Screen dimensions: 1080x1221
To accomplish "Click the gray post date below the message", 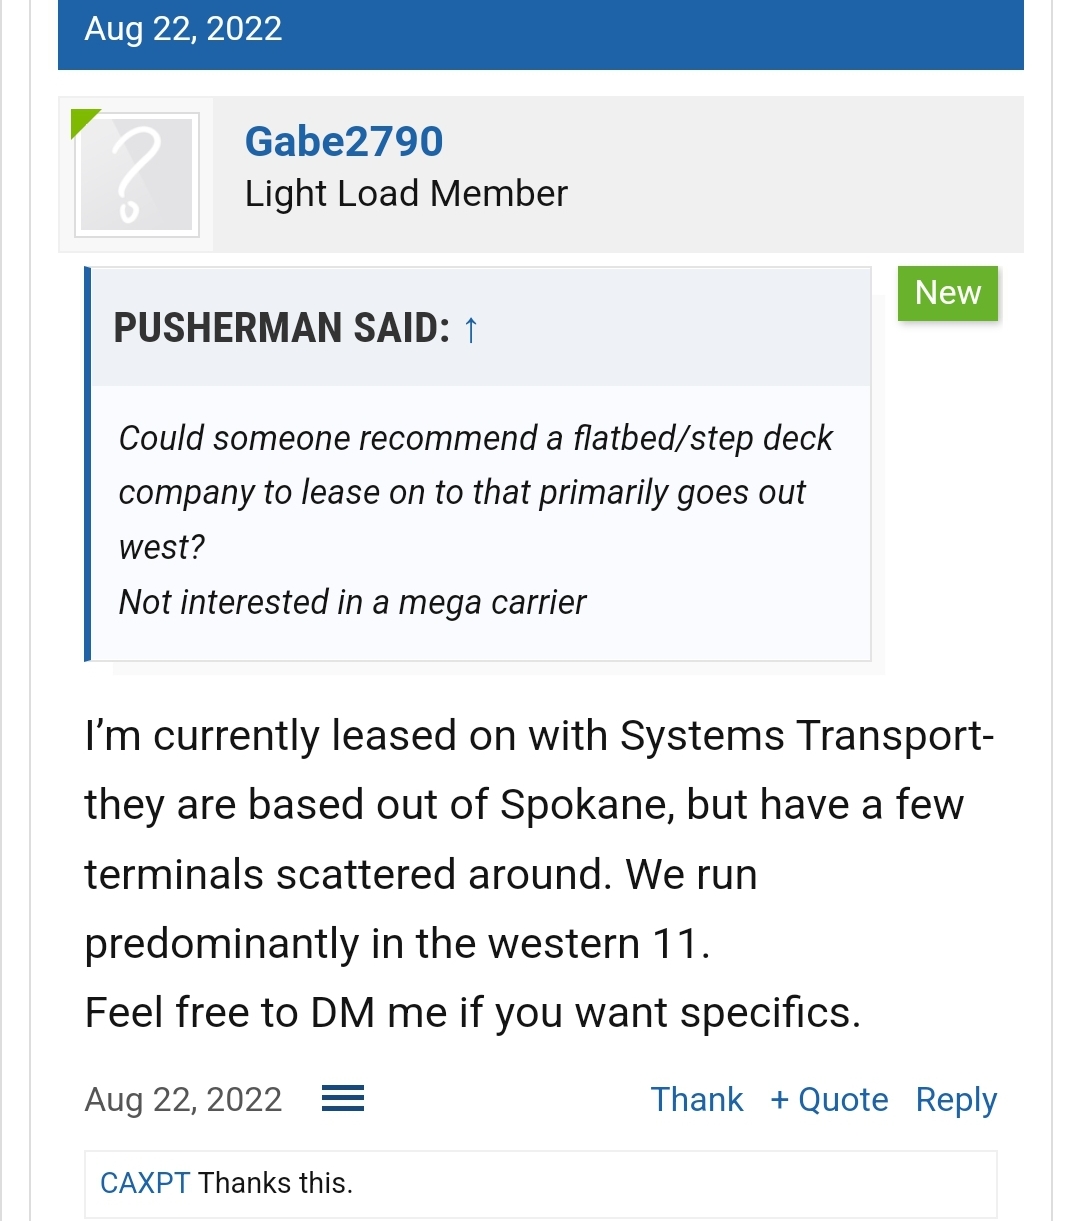I will (x=183, y=1099).
